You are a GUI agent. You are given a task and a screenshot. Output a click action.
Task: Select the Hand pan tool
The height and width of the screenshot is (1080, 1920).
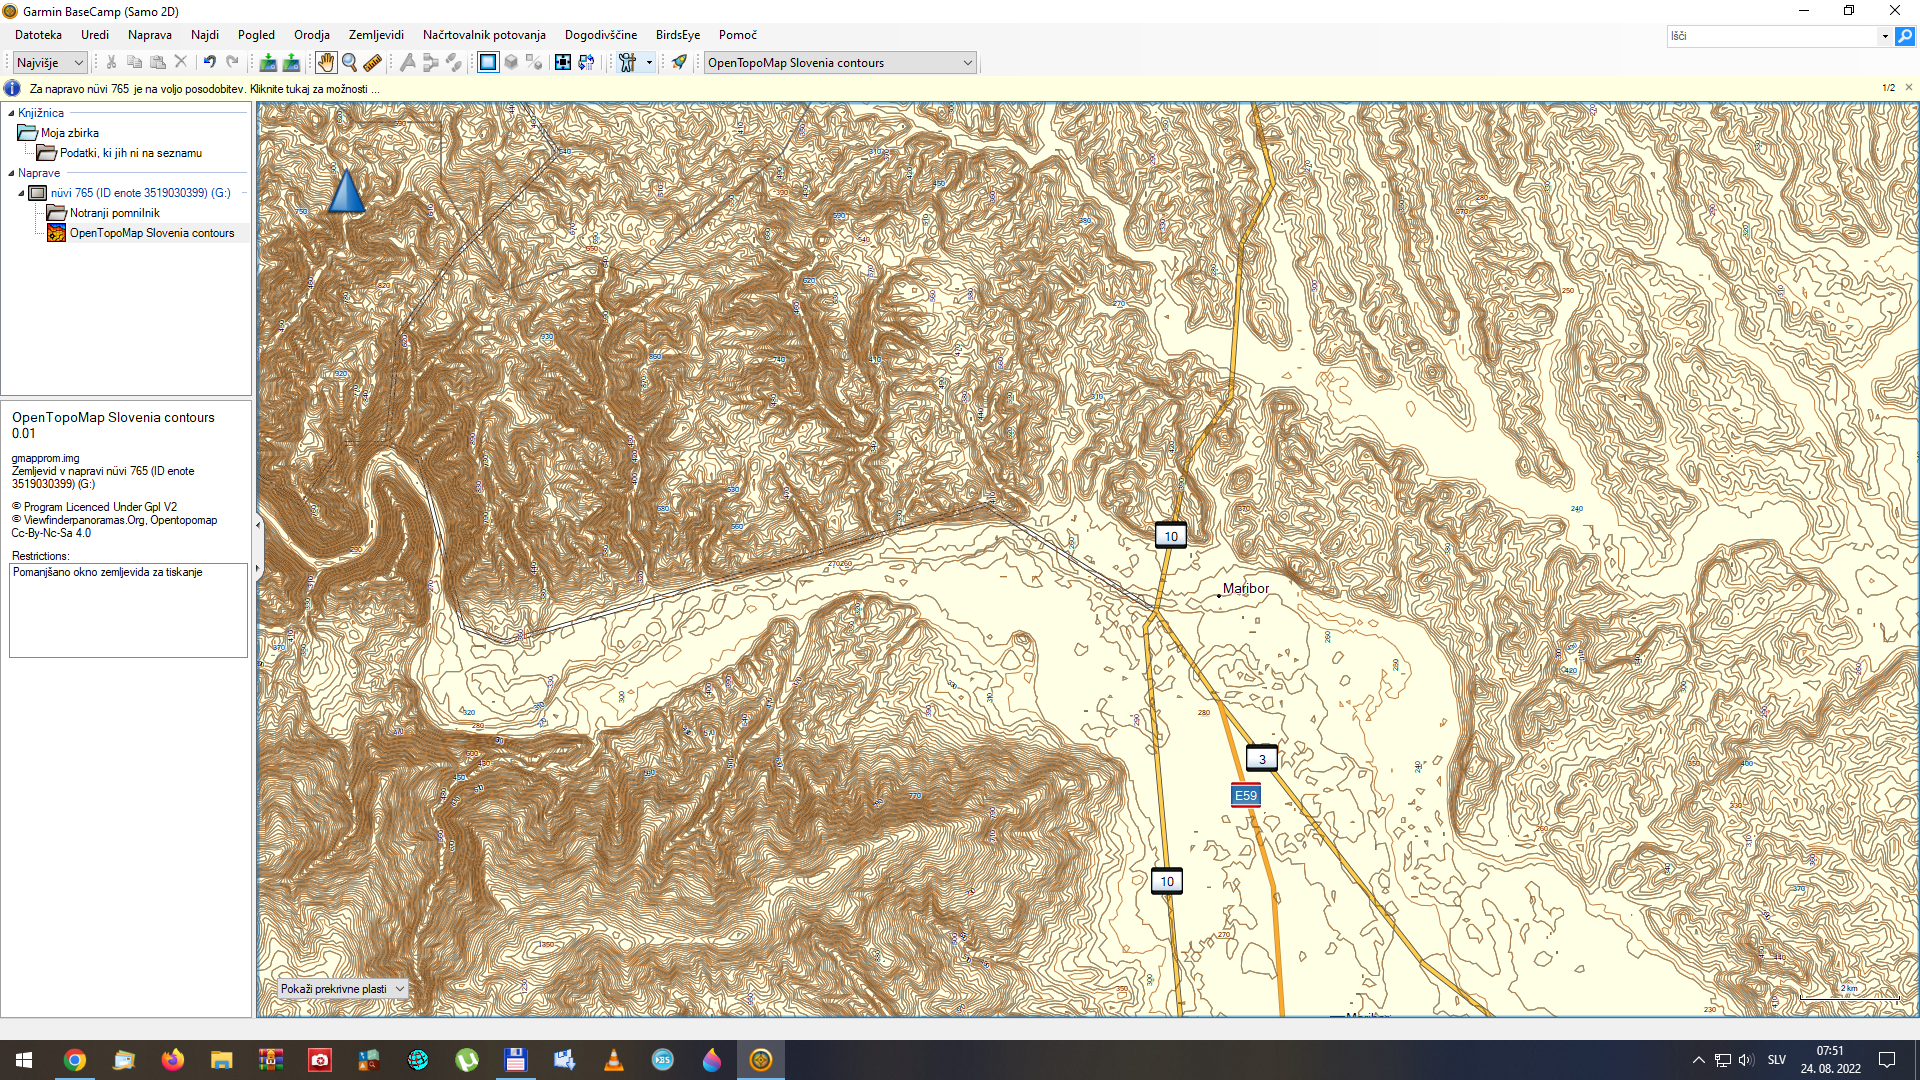coord(326,62)
